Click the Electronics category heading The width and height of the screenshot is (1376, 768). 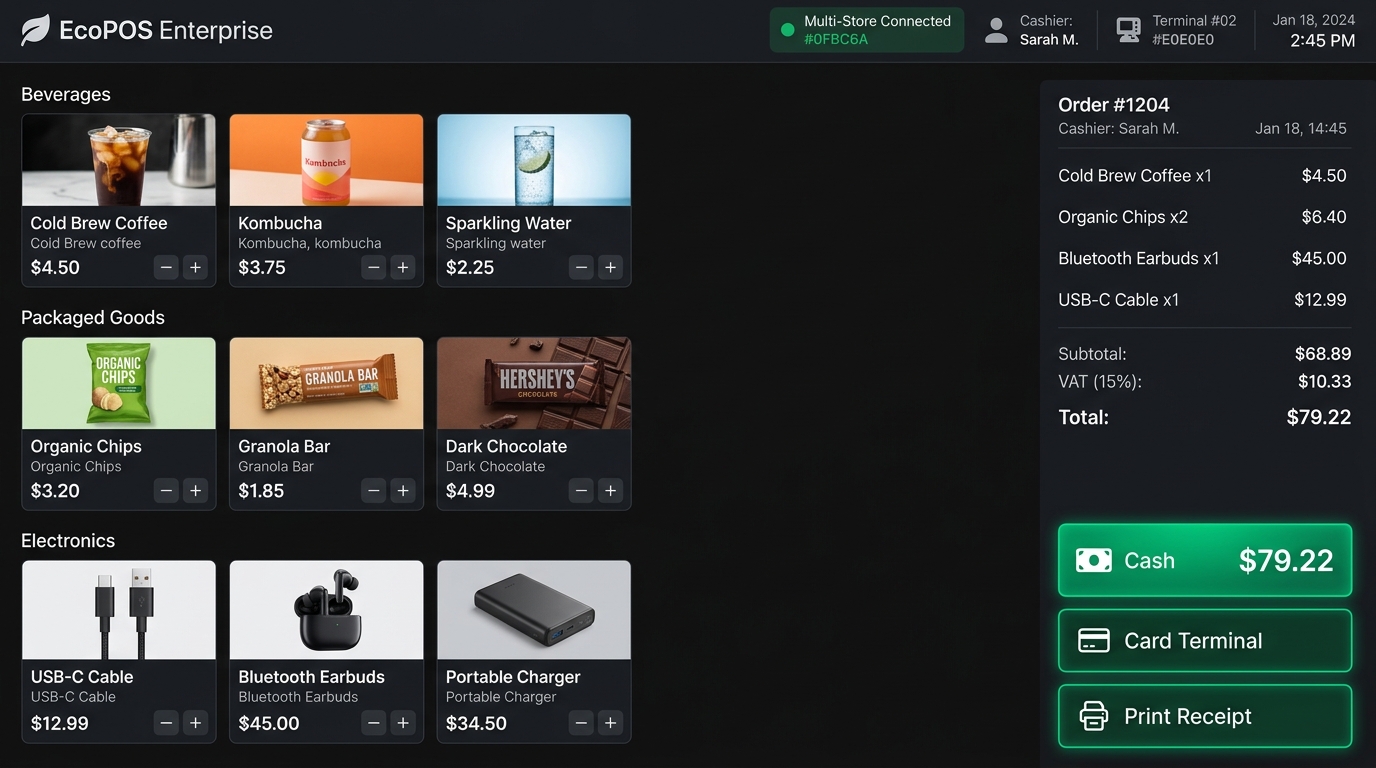point(68,541)
